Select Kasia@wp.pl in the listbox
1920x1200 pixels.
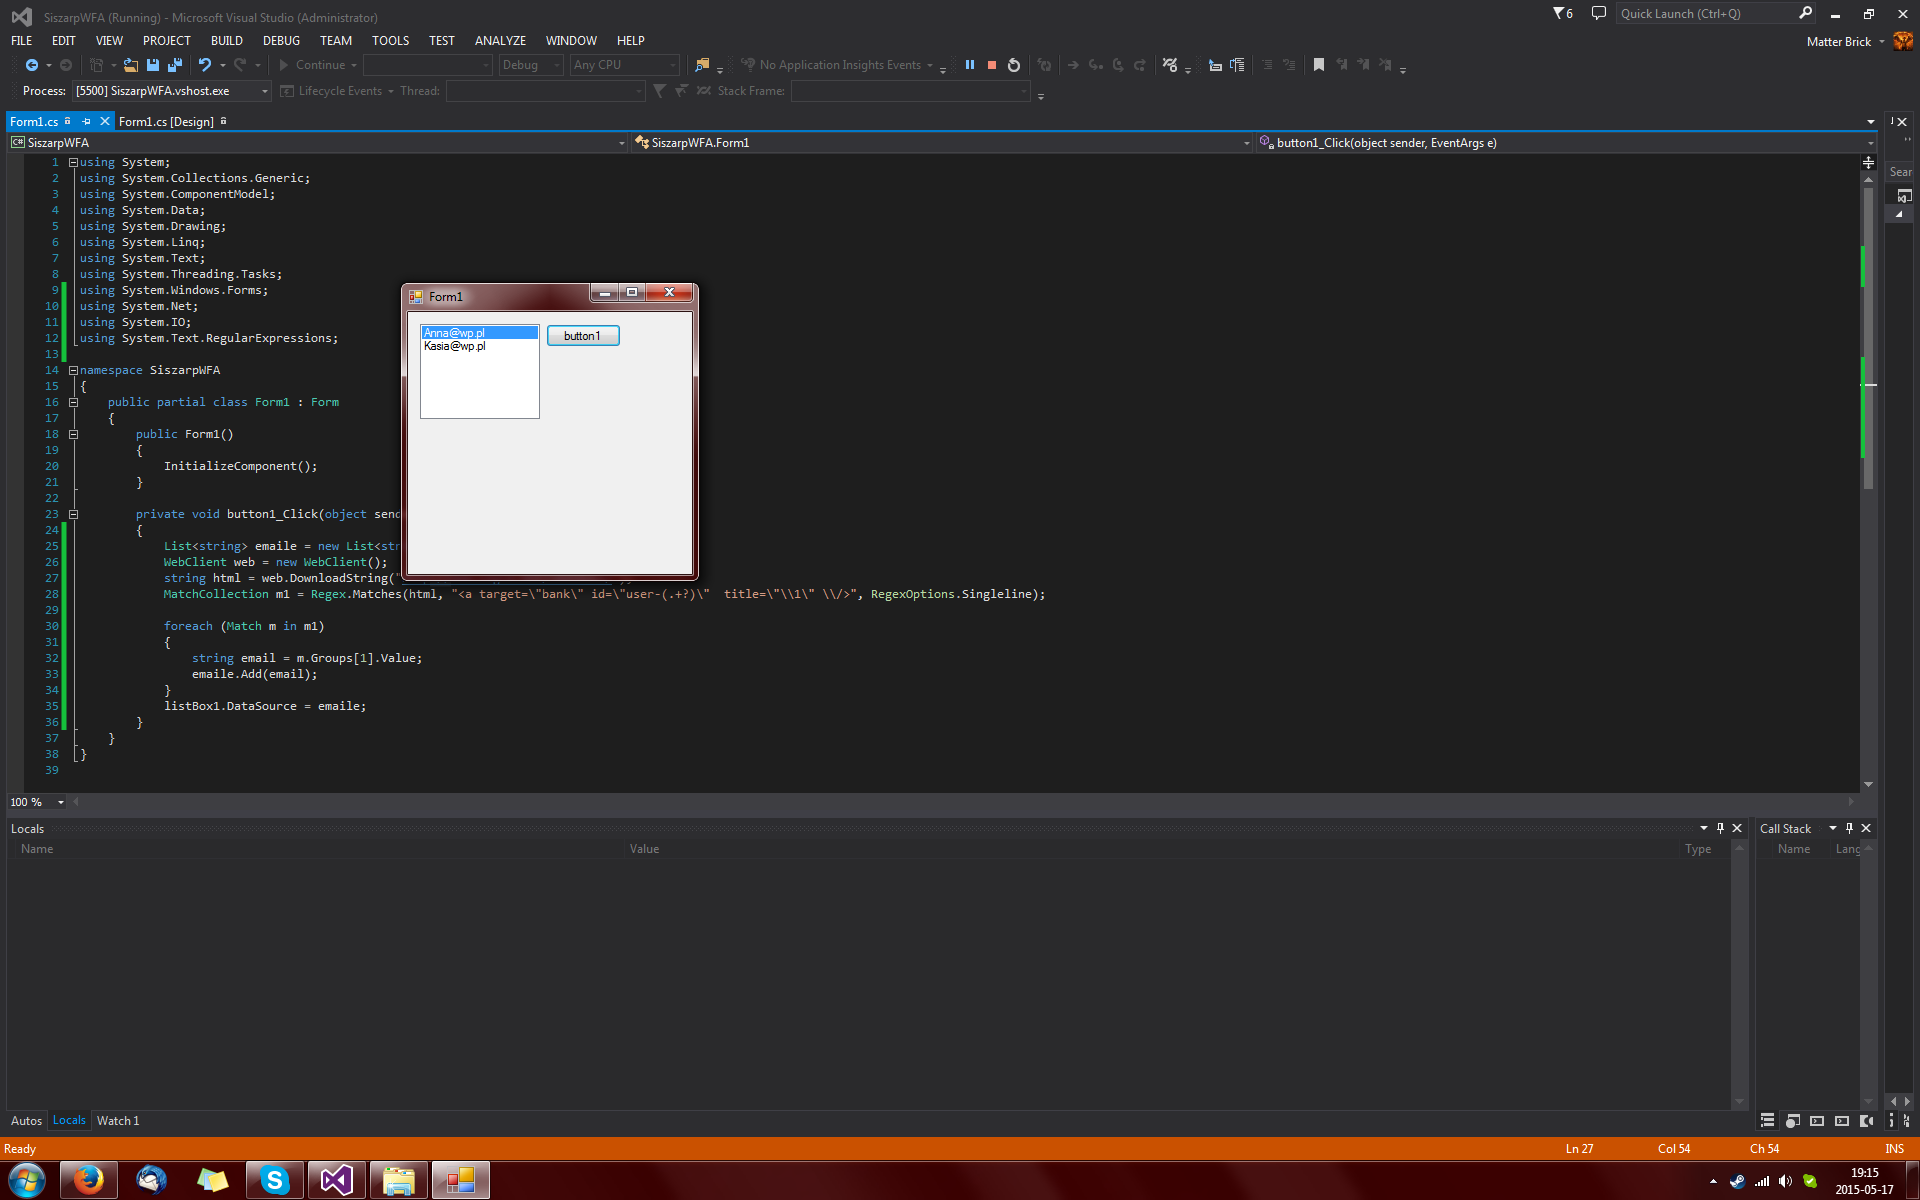pos(480,346)
